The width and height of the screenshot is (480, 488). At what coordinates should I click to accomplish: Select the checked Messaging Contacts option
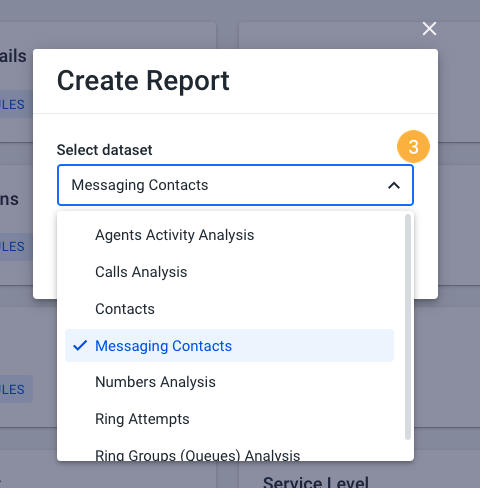click(229, 346)
